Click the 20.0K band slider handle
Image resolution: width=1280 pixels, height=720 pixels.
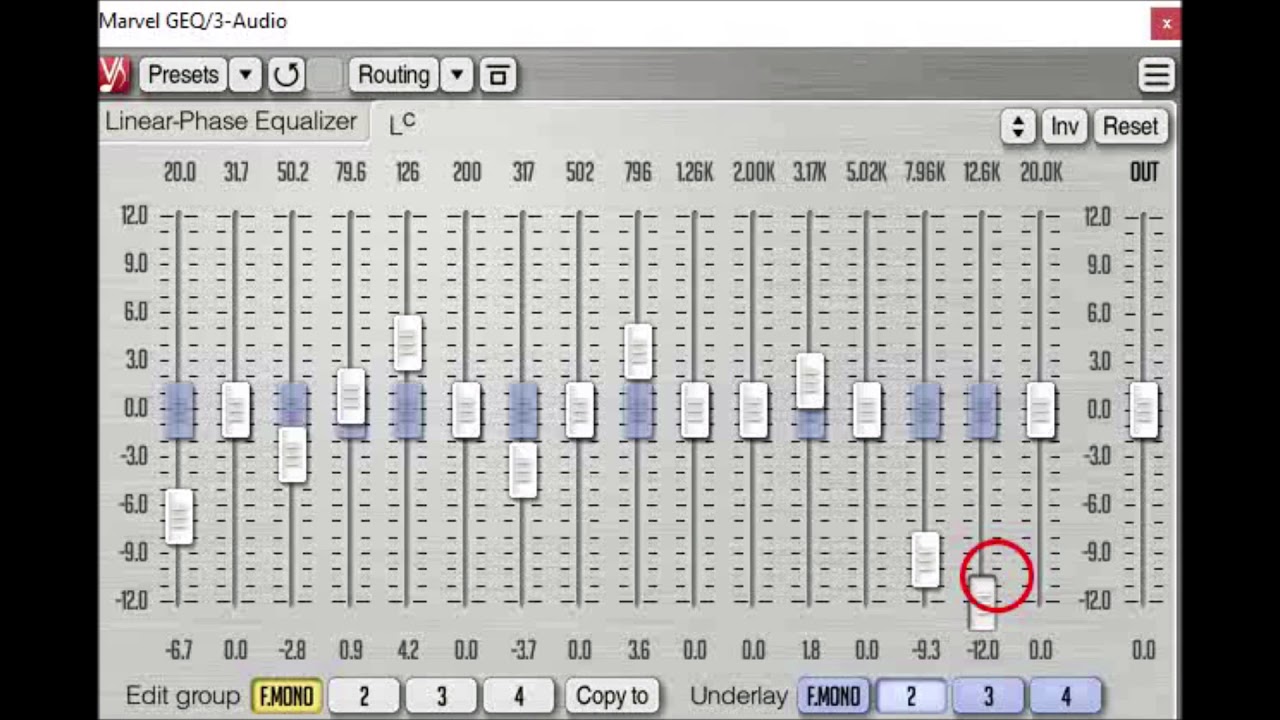[1040, 410]
